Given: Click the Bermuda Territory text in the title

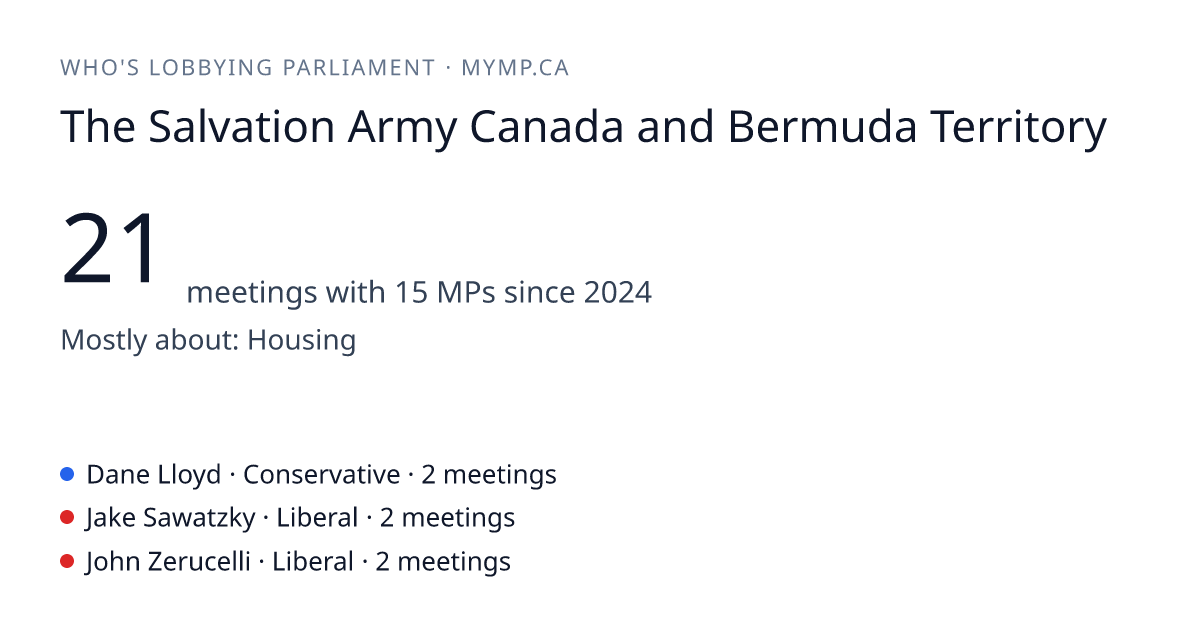Looking at the screenshot, I should (x=917, y=128).
